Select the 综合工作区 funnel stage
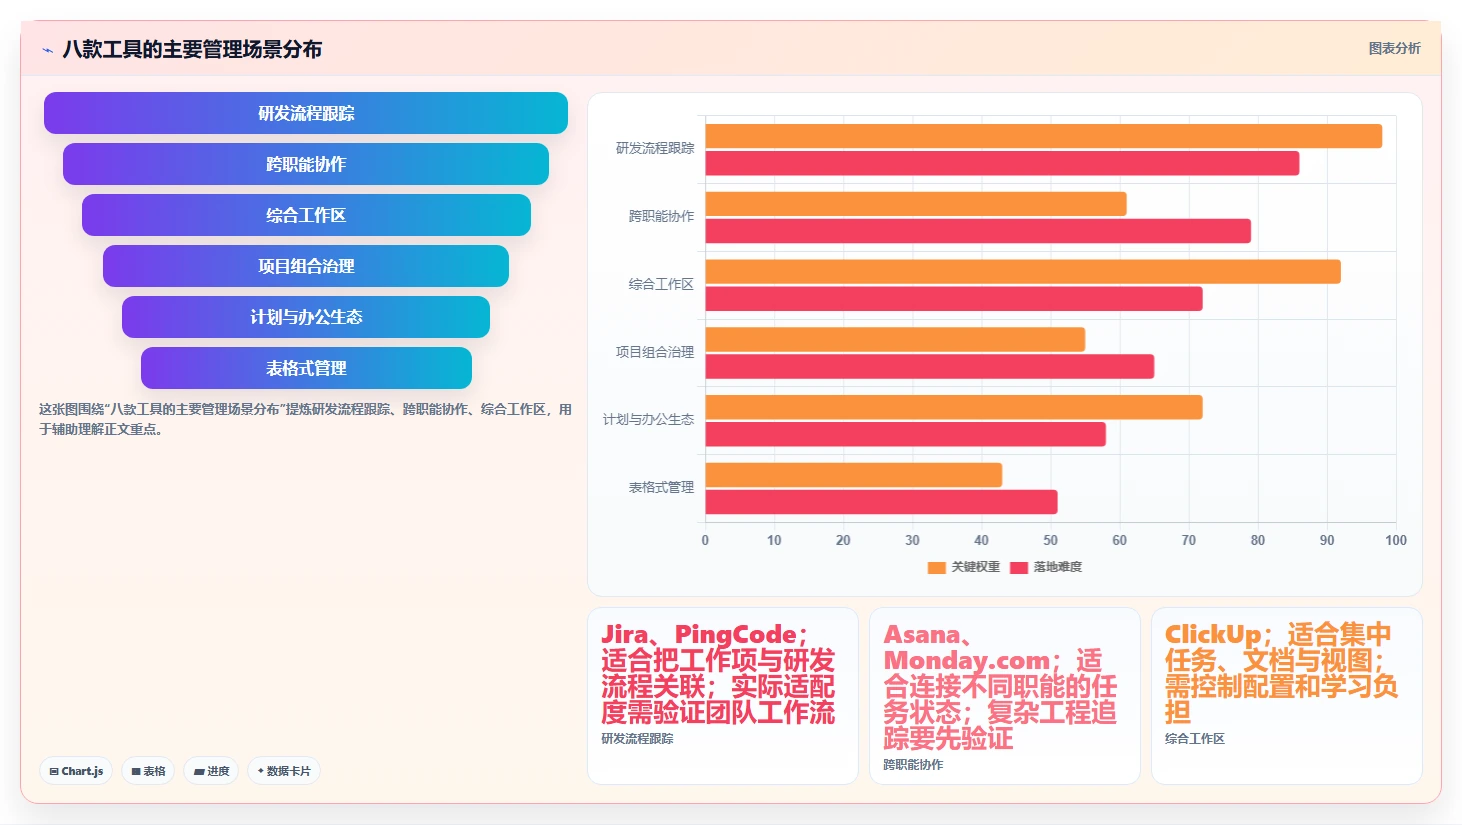Image resolution: width=1462 pixels, height=825 pixels. (306, 215)
